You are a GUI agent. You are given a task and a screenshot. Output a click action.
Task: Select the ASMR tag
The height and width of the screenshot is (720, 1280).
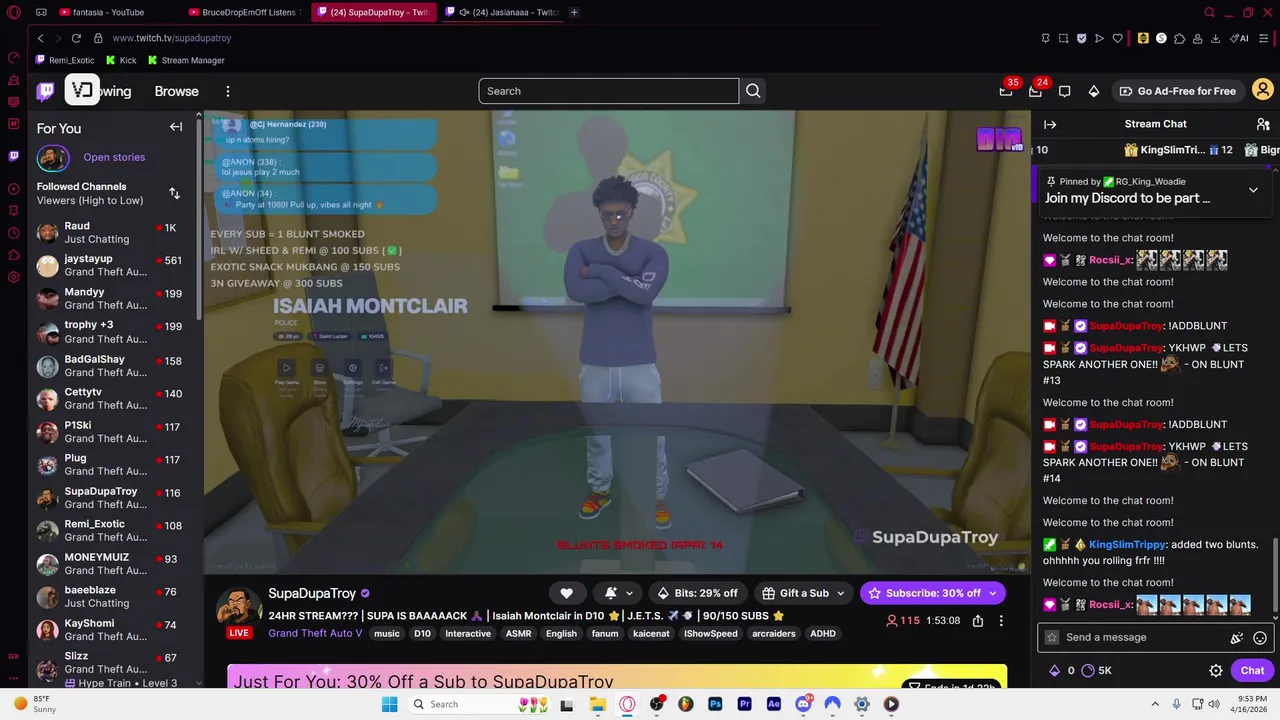pos(518,634)
